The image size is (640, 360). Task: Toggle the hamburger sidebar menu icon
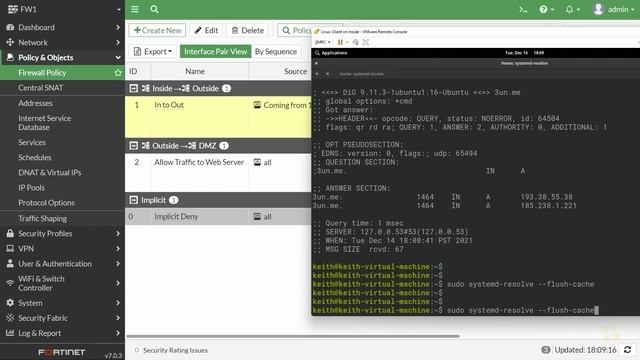click(135, 9)
